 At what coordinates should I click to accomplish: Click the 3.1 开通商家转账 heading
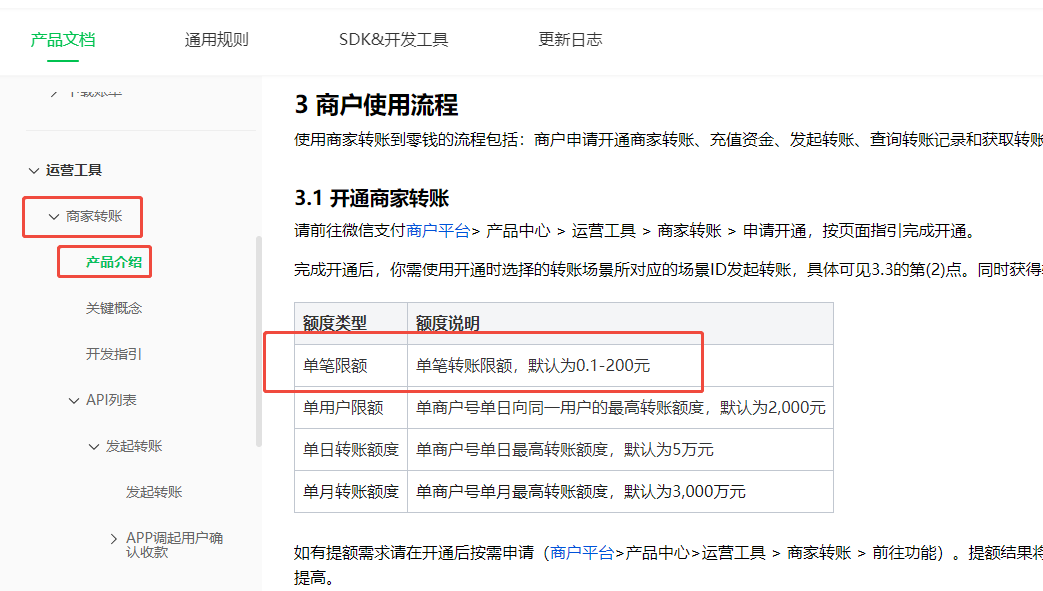click(x=372, y=198)
